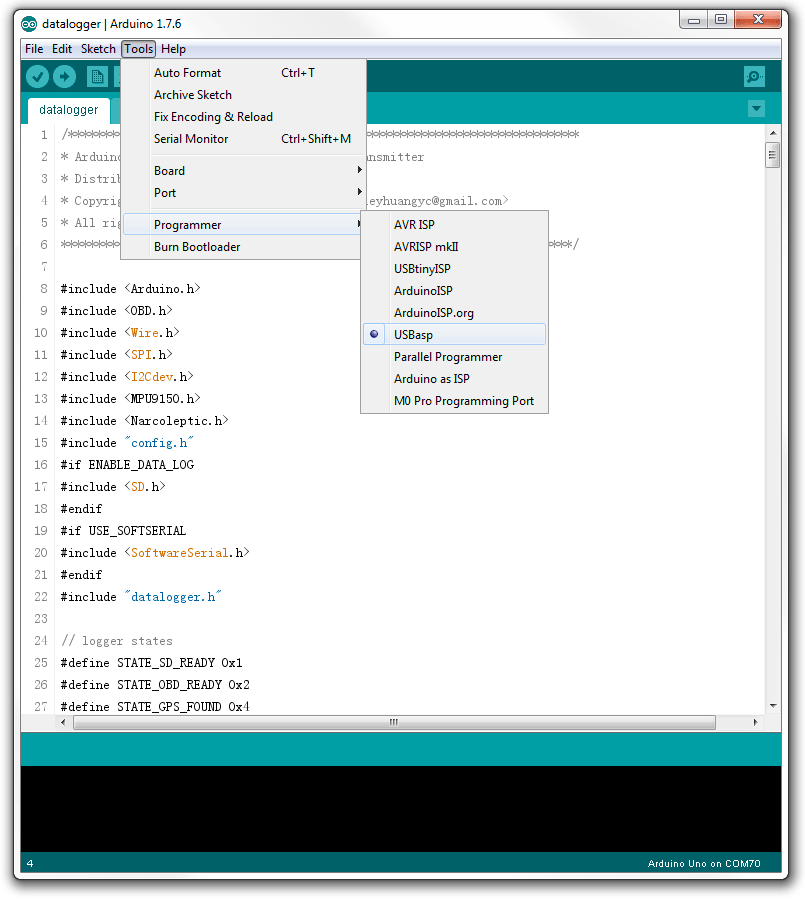The image size is (805, 900).
Task: Click 'Arduino Uno on COM70' status text
Action: (x=704, y=863)
